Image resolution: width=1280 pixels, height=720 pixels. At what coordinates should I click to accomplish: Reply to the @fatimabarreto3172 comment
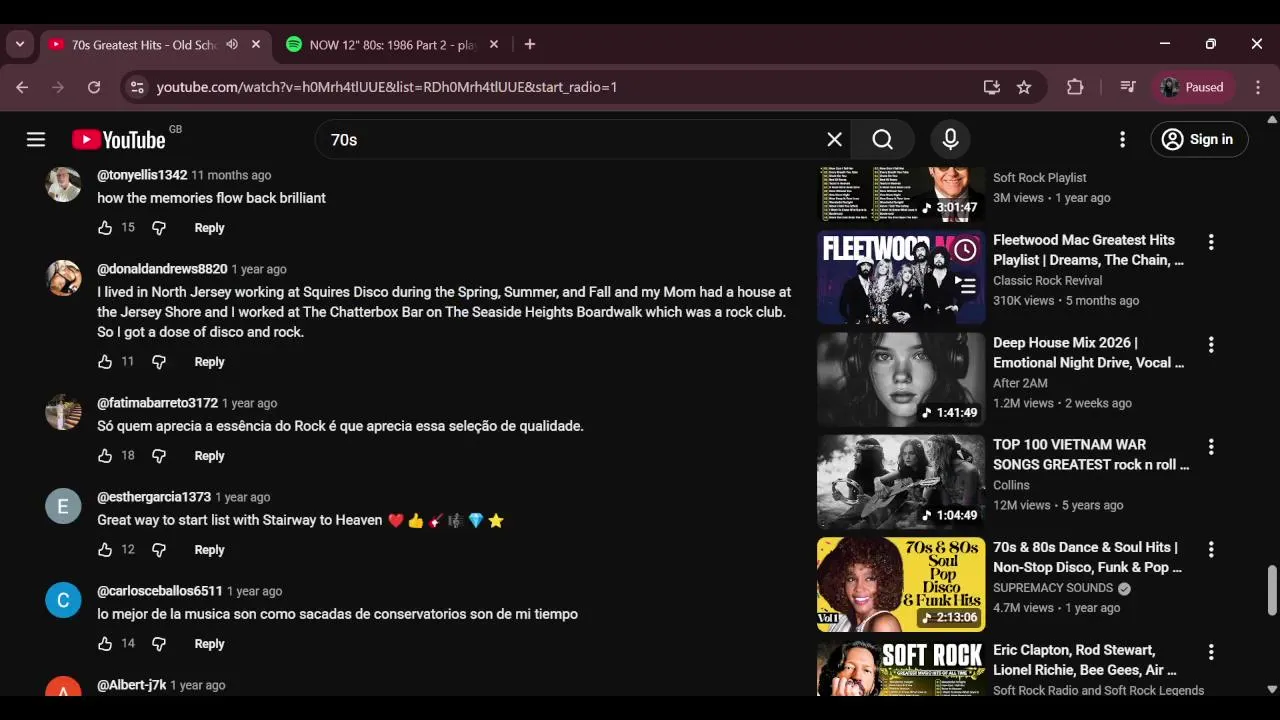pos(209,456)
